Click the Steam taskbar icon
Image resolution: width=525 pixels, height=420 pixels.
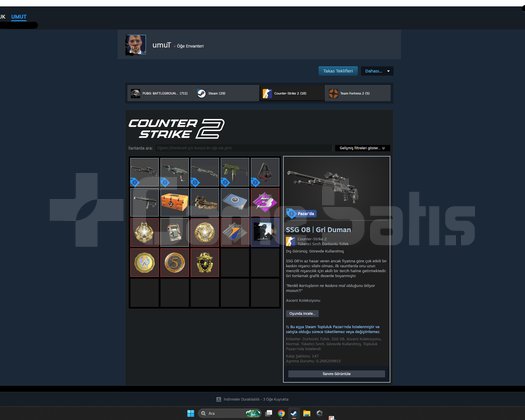pos(294,413)
